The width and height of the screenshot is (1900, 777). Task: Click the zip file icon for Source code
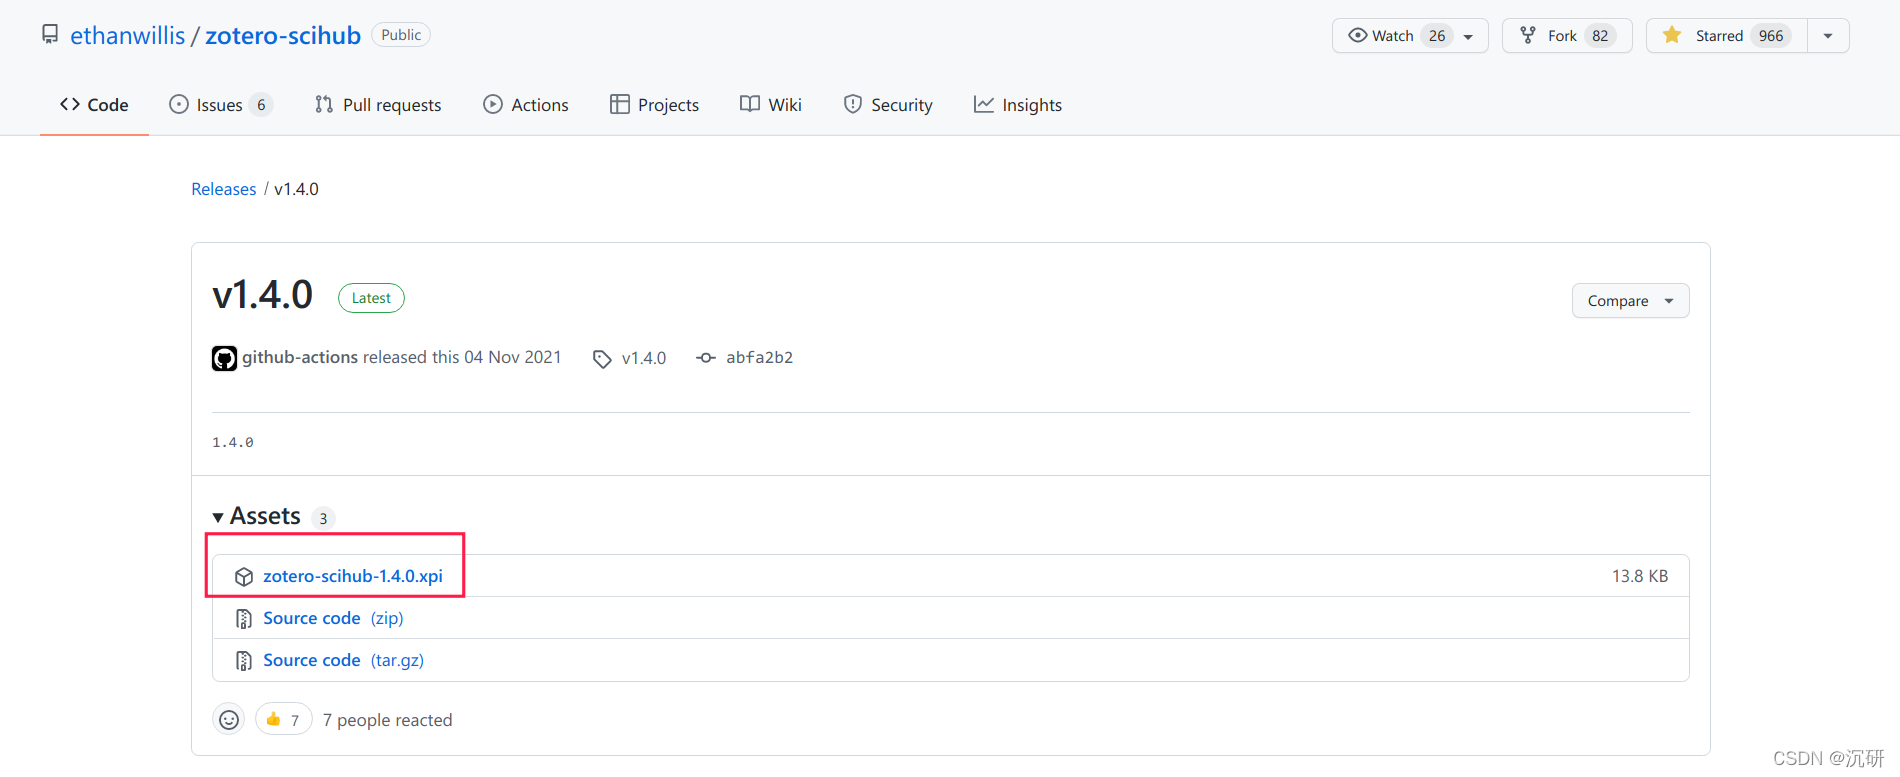tap(244, 619)
